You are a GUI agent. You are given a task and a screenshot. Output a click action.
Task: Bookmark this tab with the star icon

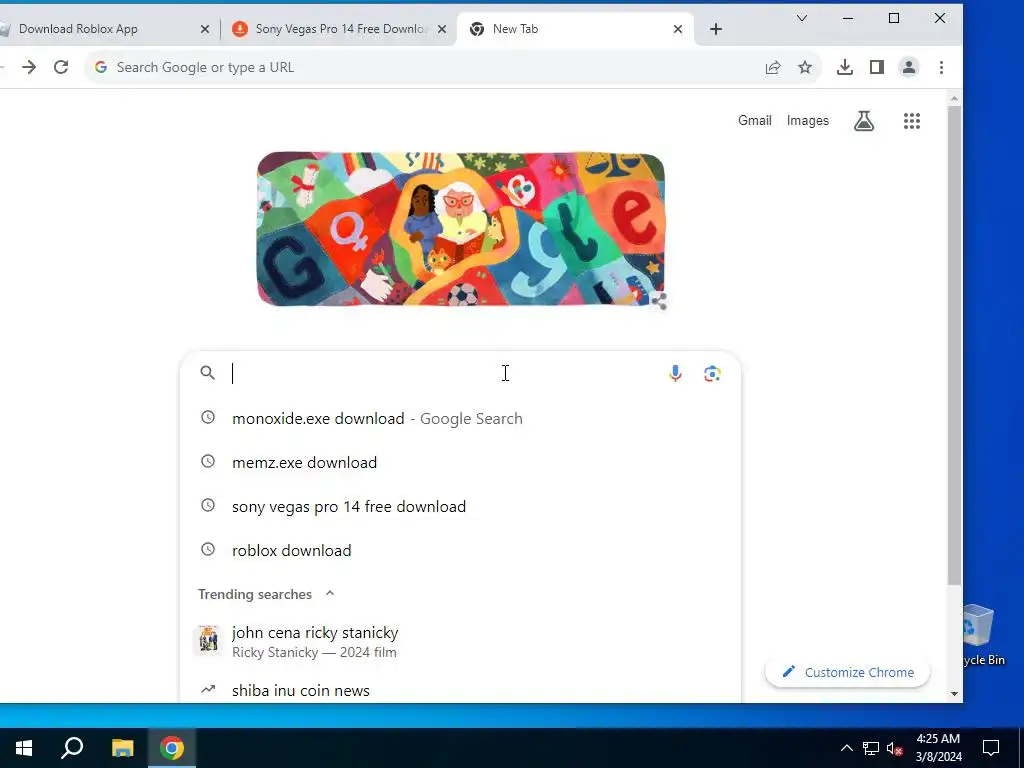click(805, 67)
